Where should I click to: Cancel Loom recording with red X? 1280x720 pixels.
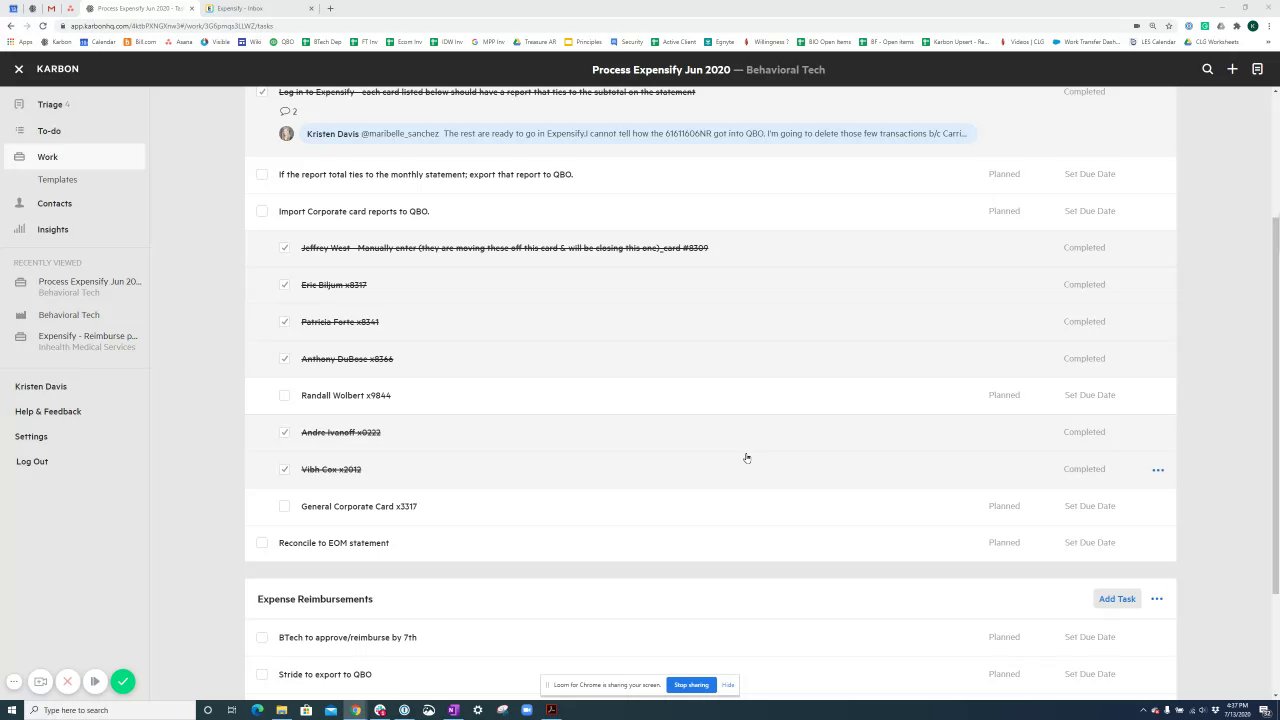coord(68,682)
